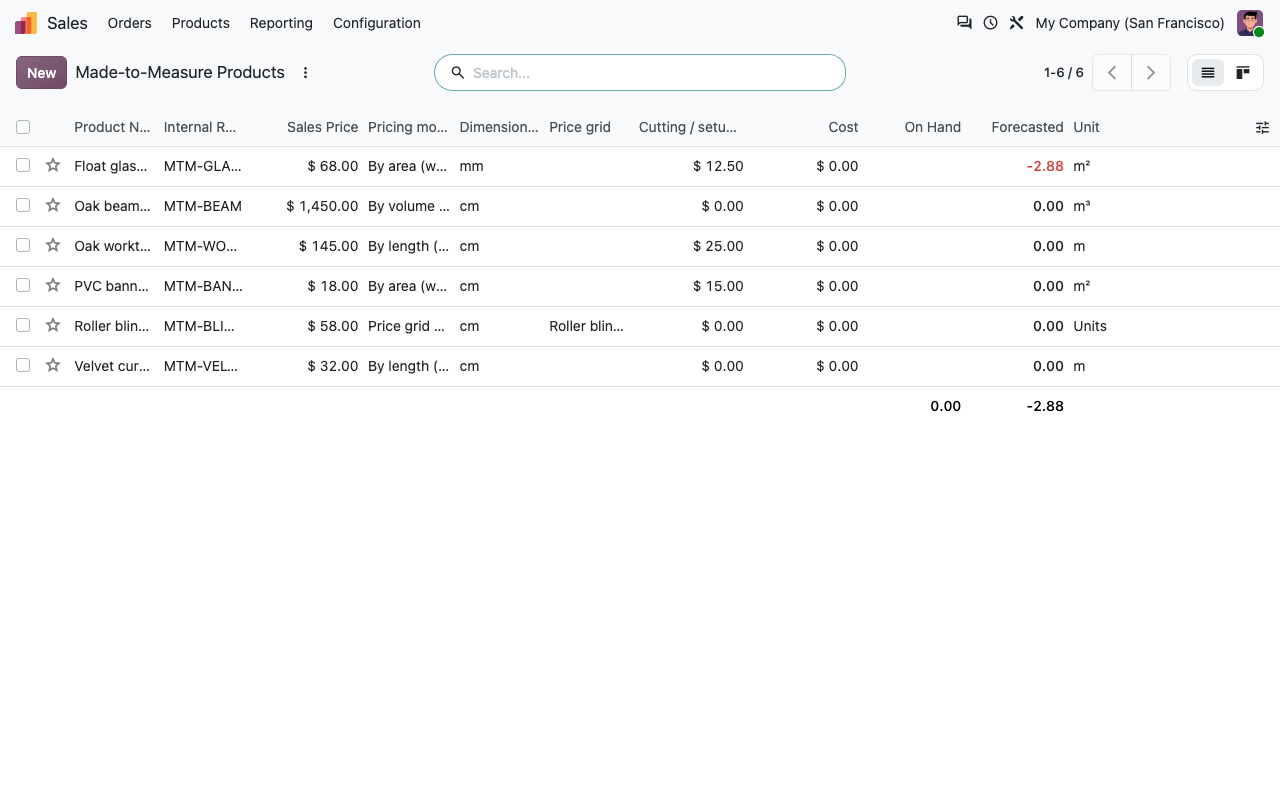Viewport: 1280px width, 800px height.
Task: Star the Oak worktop product as favorite
Action: point(53,245)
